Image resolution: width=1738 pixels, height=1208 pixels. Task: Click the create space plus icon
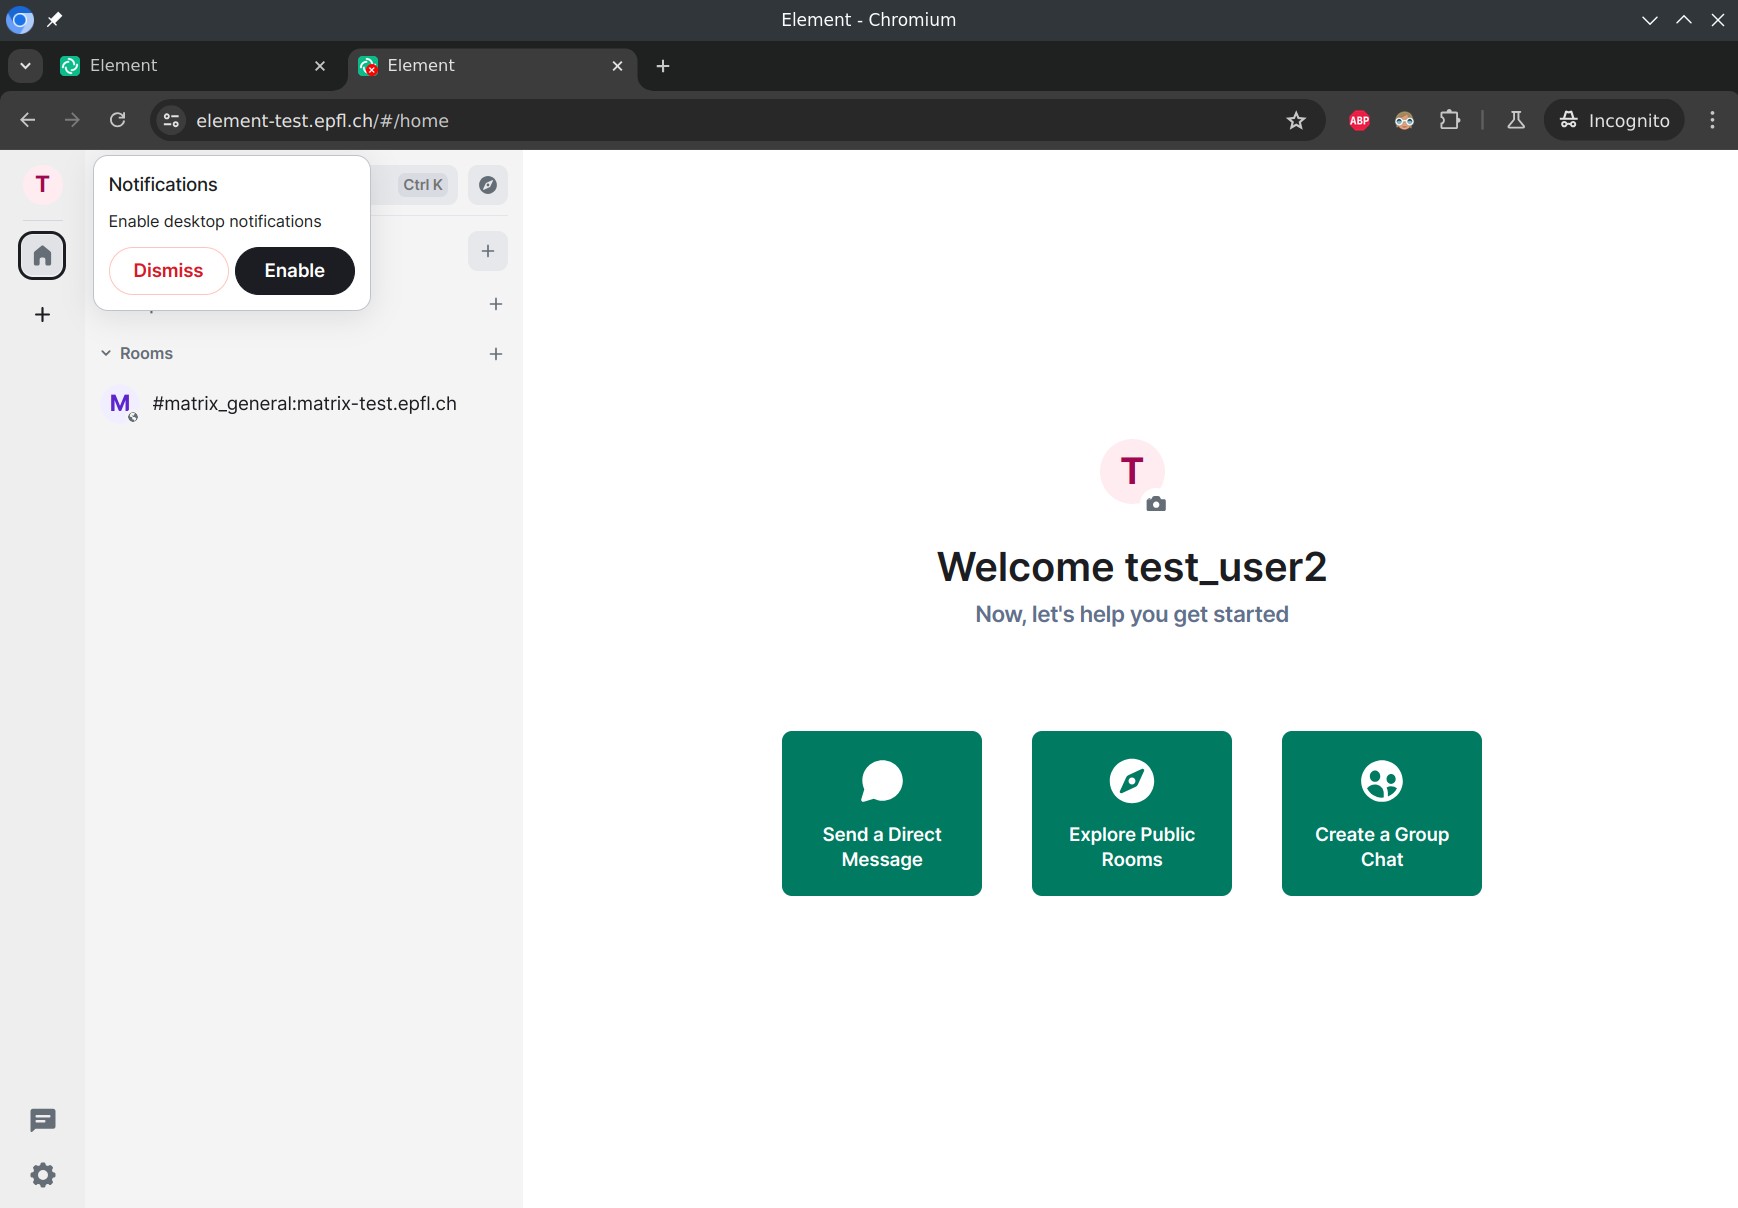click(42, 315)
